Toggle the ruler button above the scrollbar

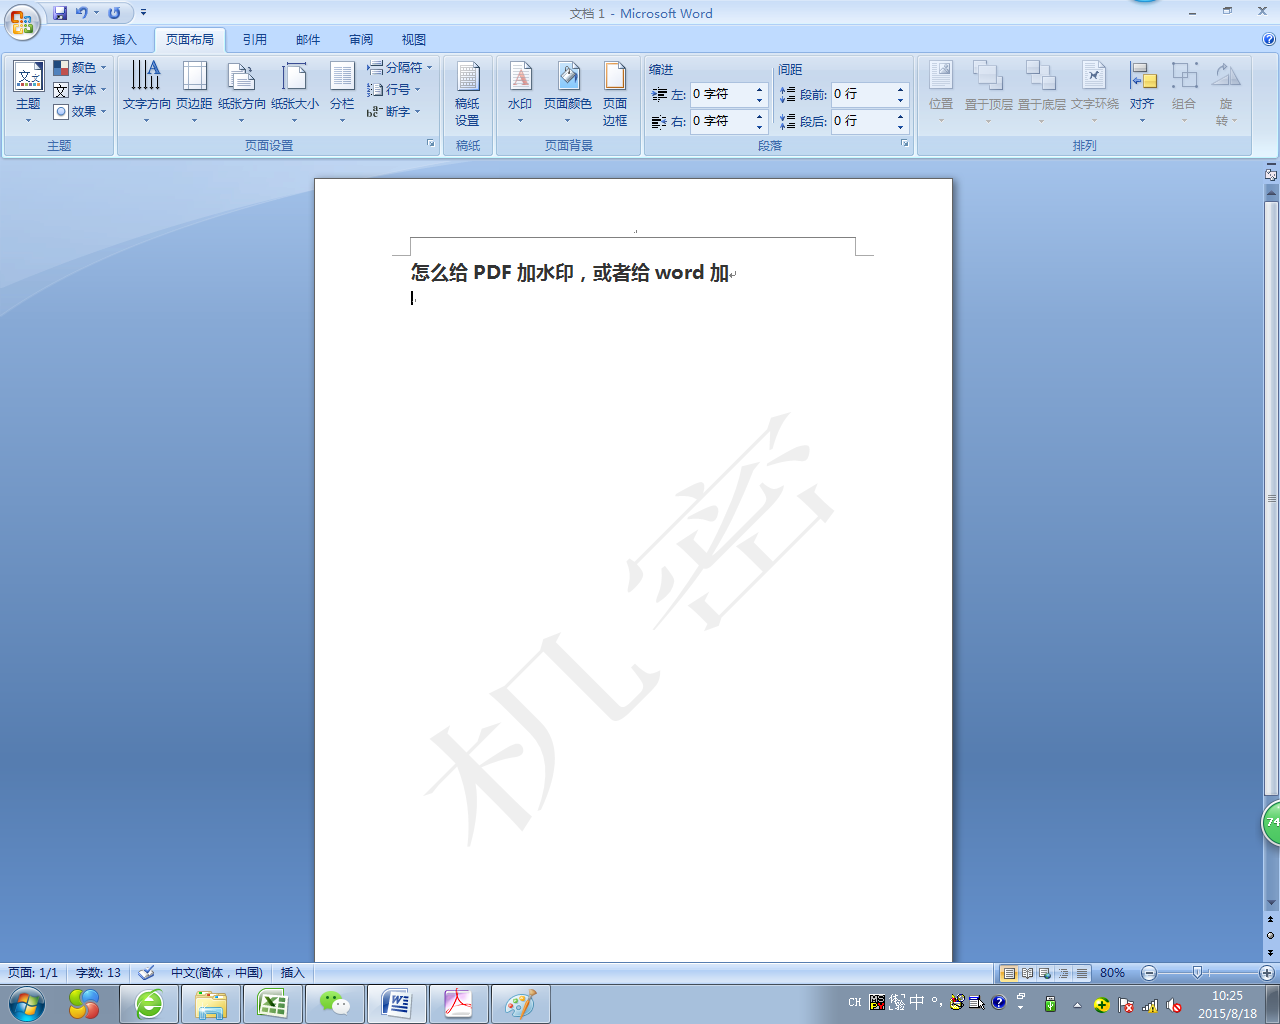click(1271, 174)
